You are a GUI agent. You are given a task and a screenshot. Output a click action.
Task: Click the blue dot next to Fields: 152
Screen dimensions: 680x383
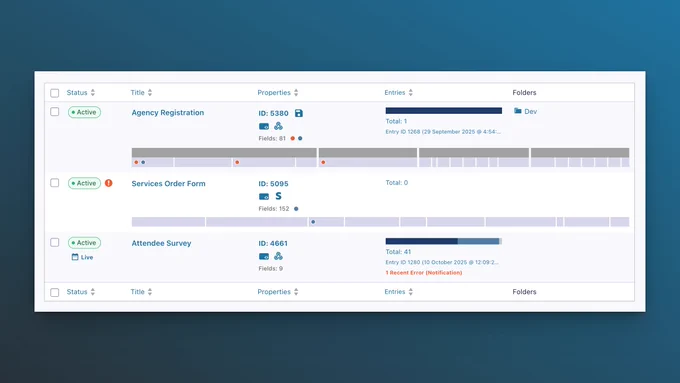click(296, 209)
